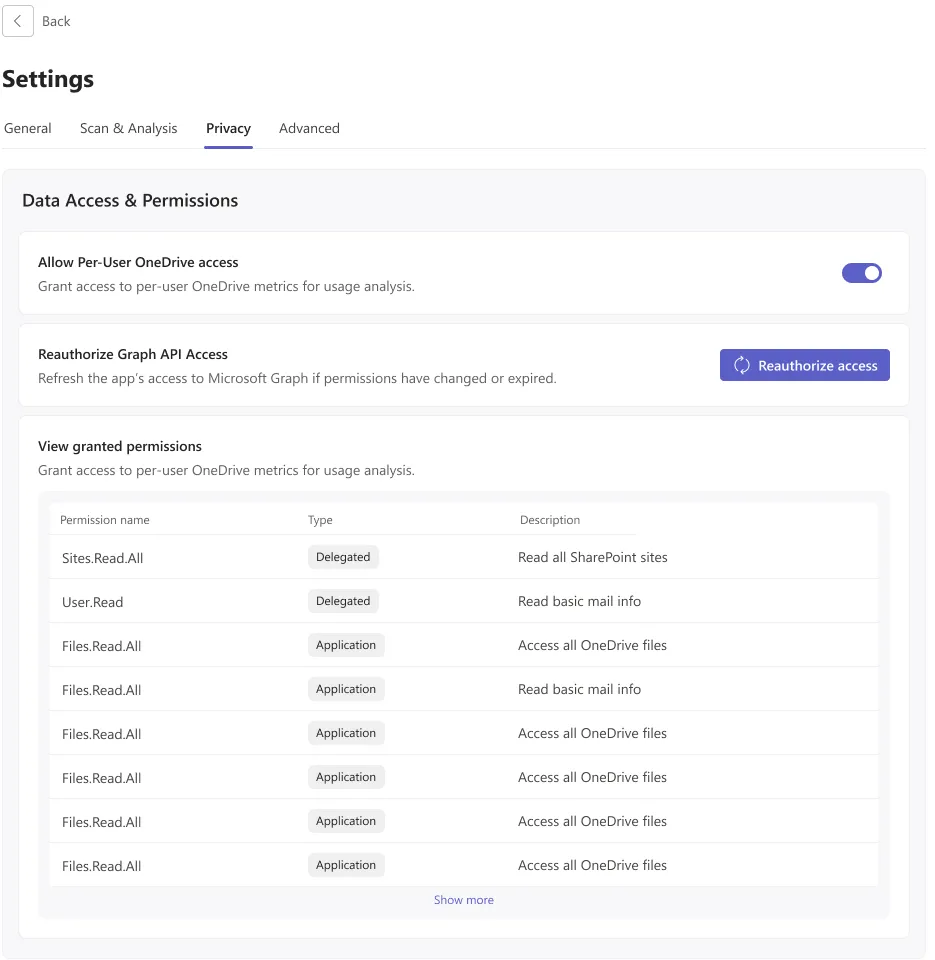Toggle Allow Per-User OneDrive access switch
Image resolution: width=935 pixels, height=960 pixels.
coord(861,273)
